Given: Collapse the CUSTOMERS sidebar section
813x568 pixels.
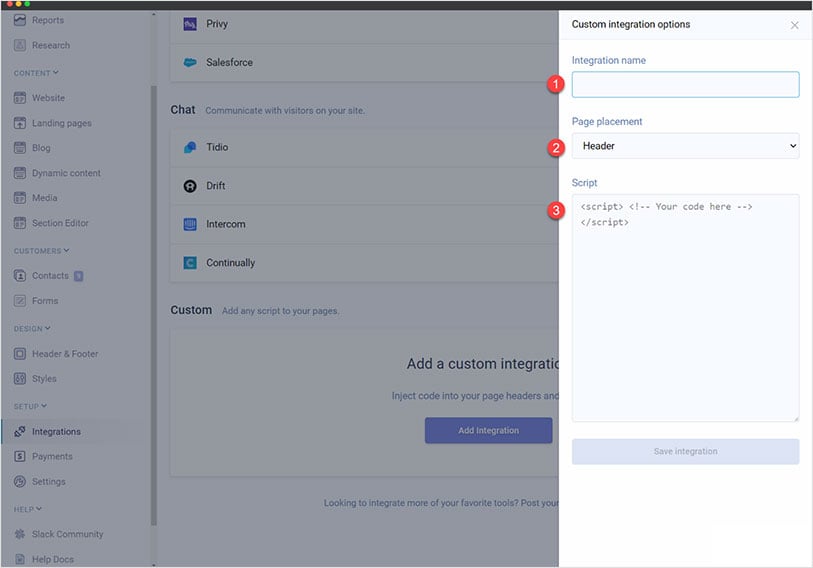Looking at the screenshot, I should 66,251.
